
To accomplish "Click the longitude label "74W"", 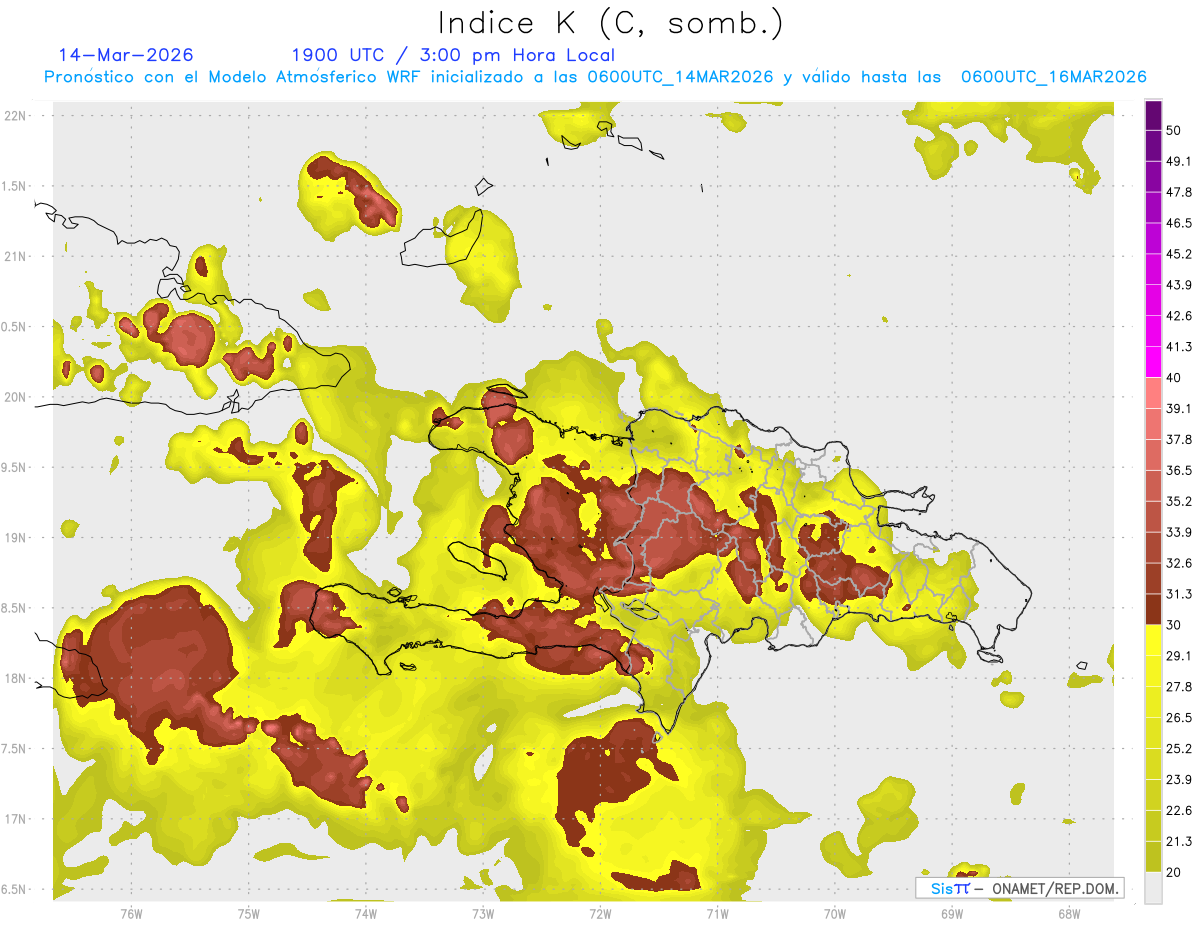I will click(x=366, y=914).
